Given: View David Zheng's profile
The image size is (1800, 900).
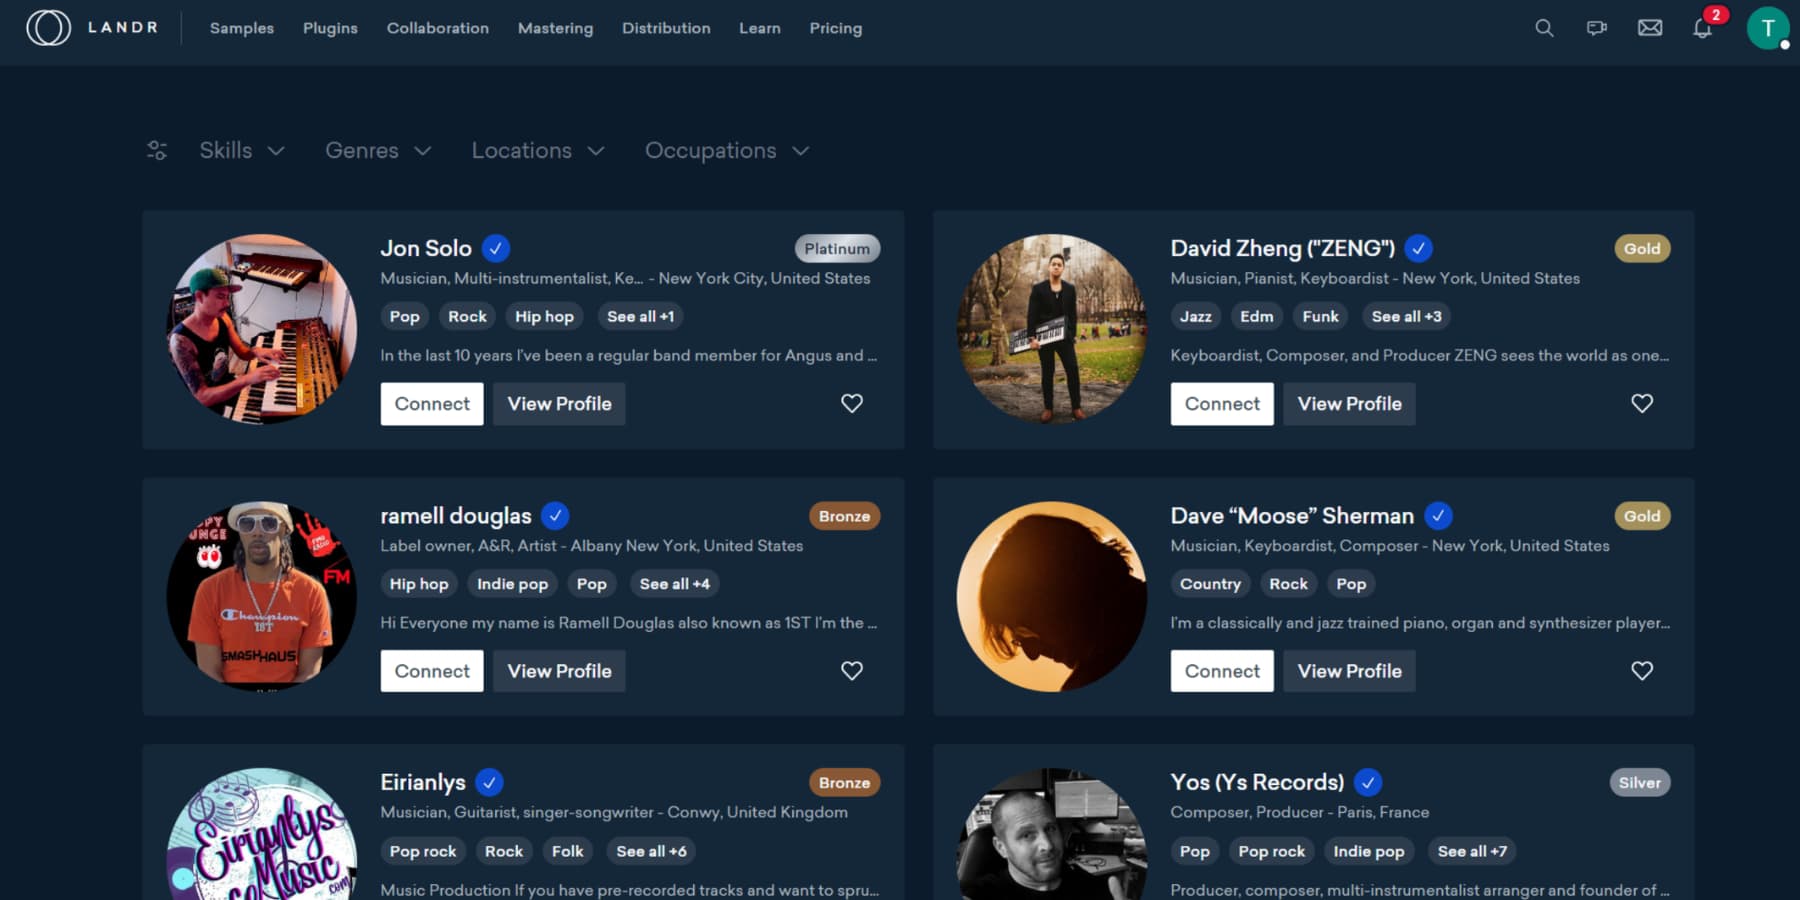Looking at the screenshot, I should (x=1349, y=403).
